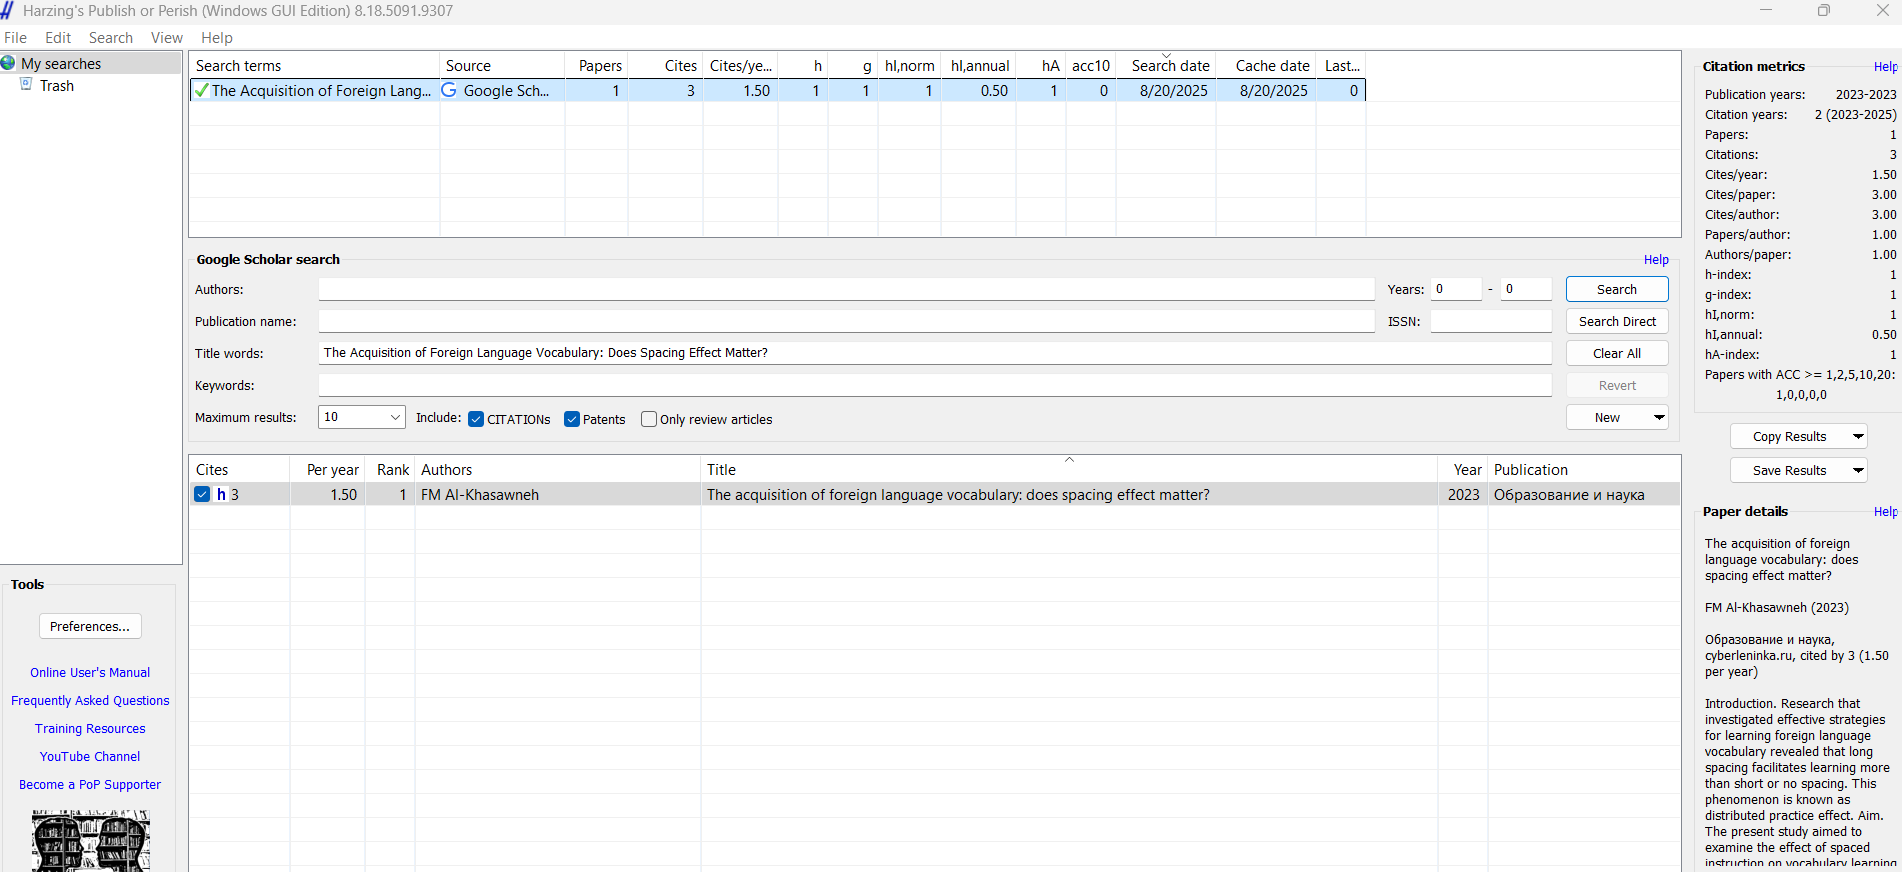
Task: Open the Search menu
Action: click(110, 38)
